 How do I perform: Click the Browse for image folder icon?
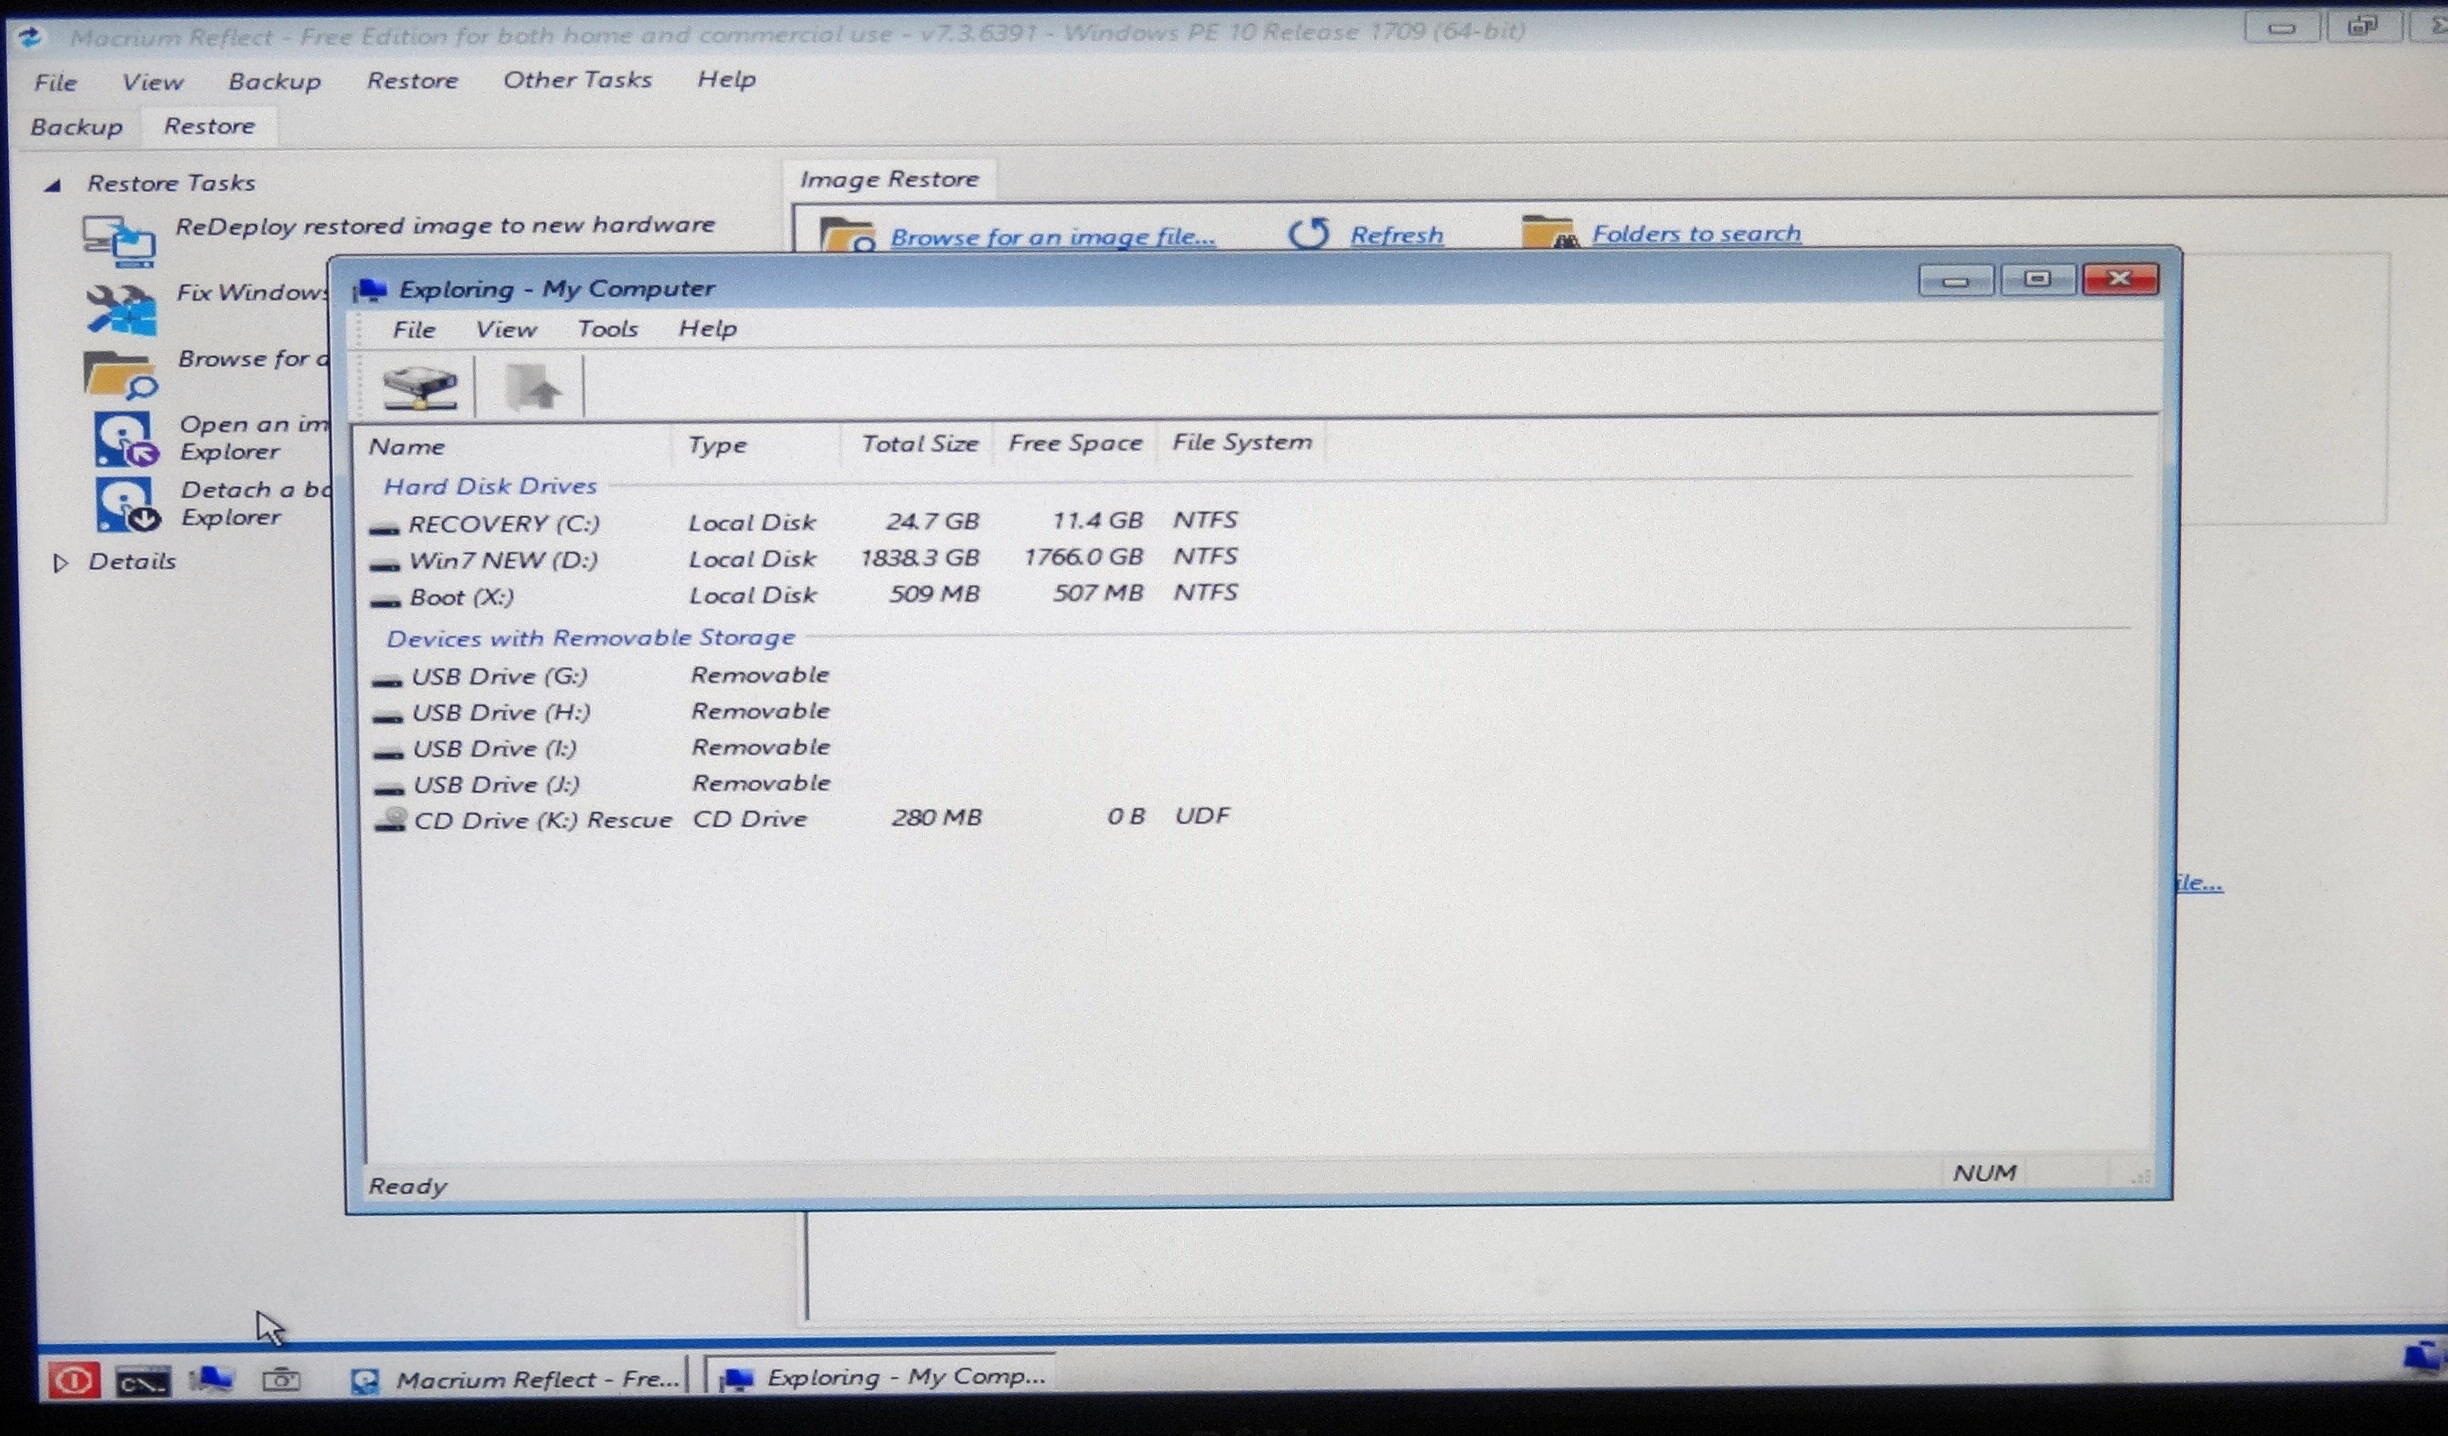(x=120, y=375)
